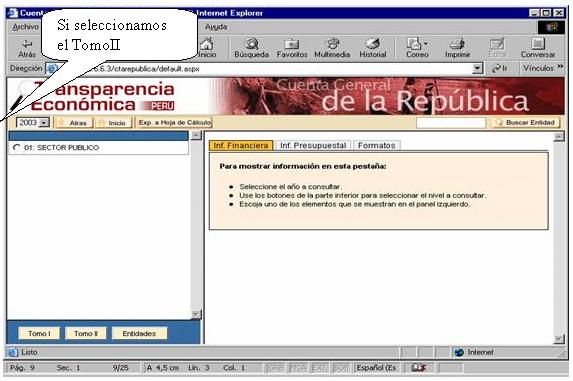Click right panel scrollbar up arrow
Viewport: 573px width, 381px height.
(x=559, y=137)
